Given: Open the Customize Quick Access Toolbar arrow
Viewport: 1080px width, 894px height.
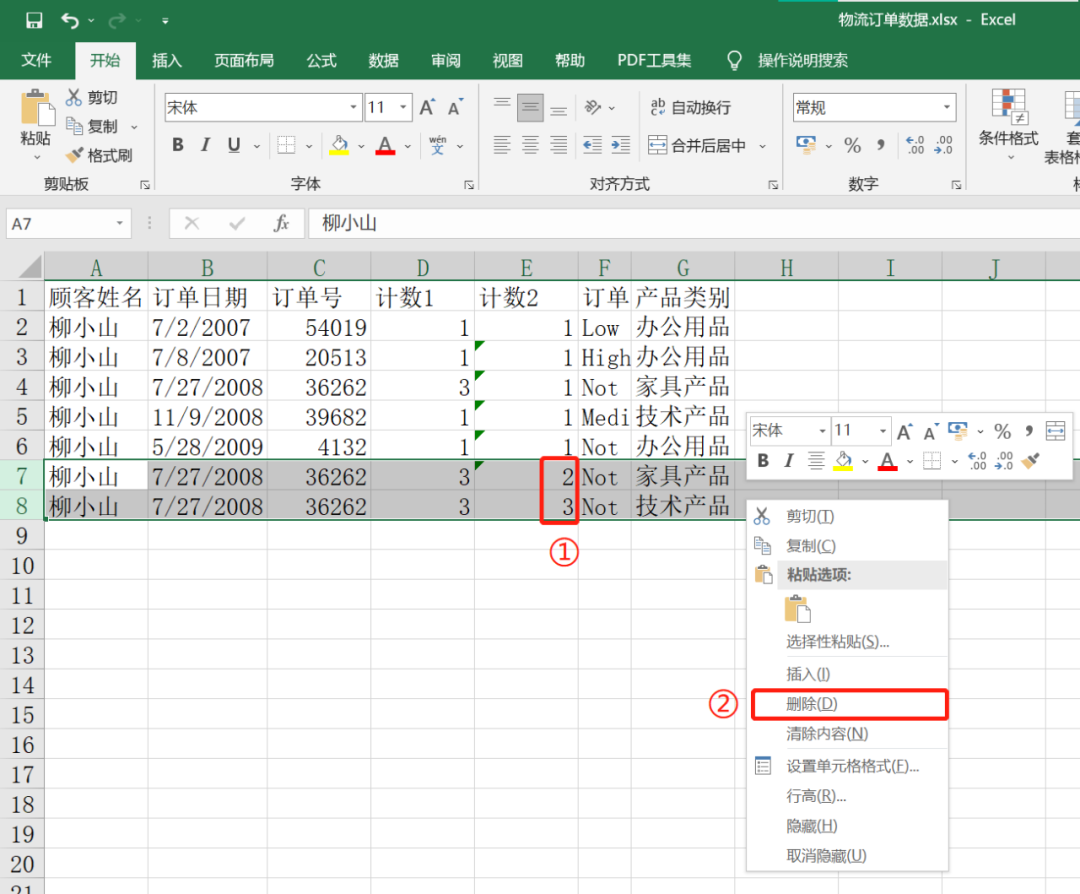Looking at the screenshot, I should pyautogui.click(x=165, y=21).
